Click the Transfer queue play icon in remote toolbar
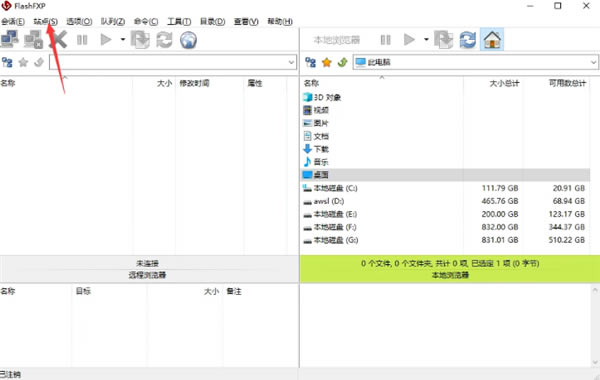Image resolution: width=600 pixels, height=380 pixels. (106, 39)
